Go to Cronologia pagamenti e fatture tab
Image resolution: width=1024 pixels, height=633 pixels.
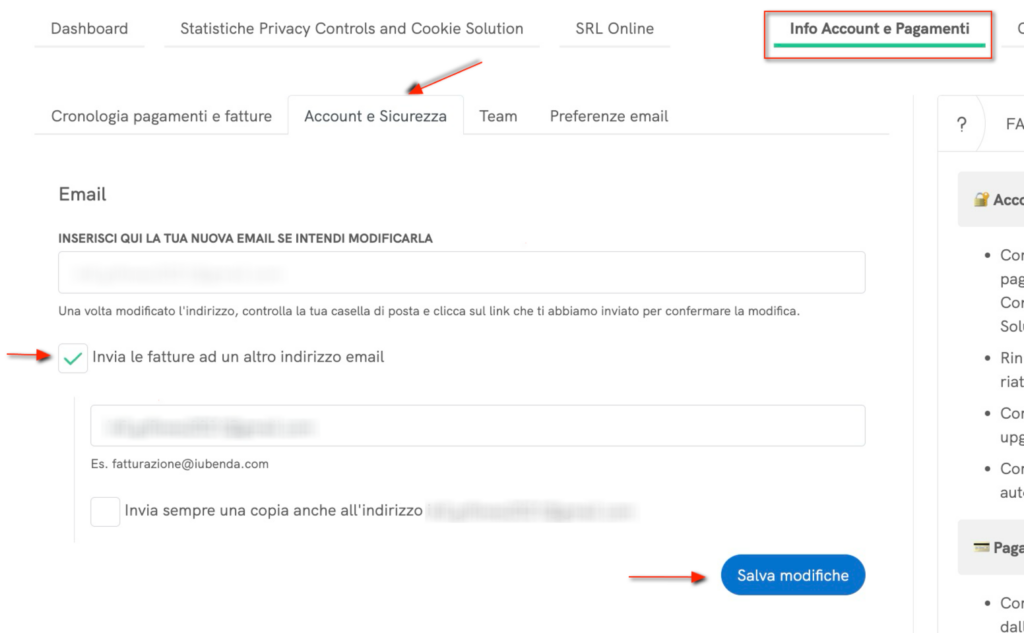coord(161,116)
